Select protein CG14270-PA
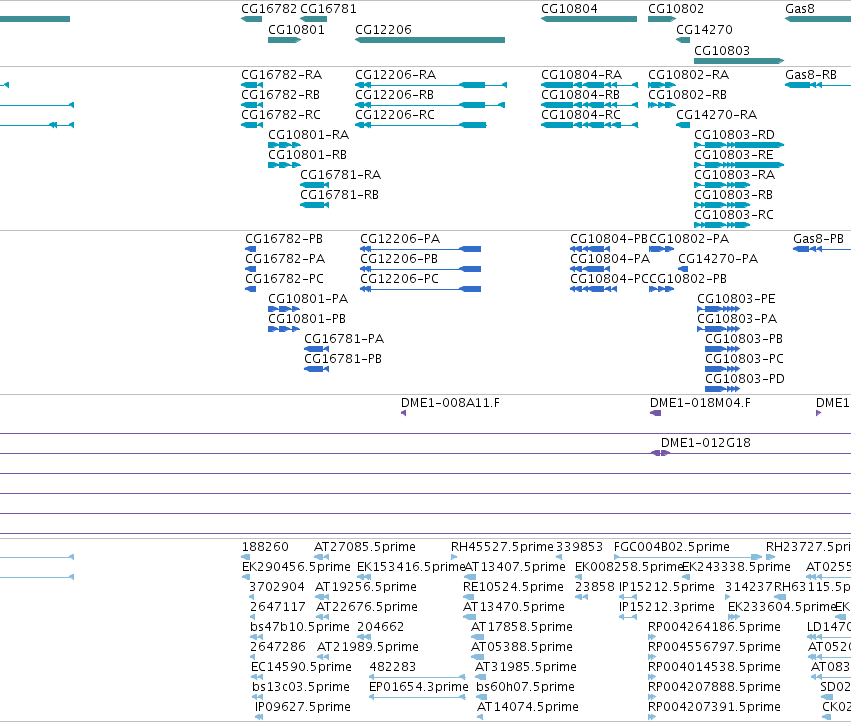 (x=718, y=259)
